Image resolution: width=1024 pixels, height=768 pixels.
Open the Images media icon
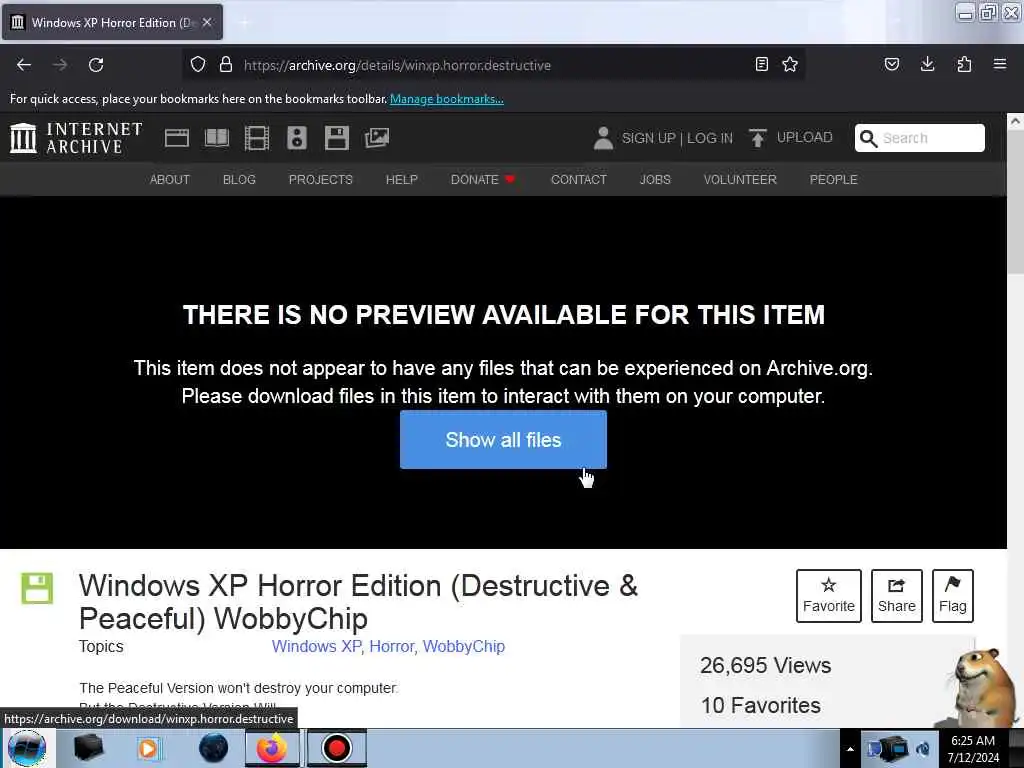377,138
